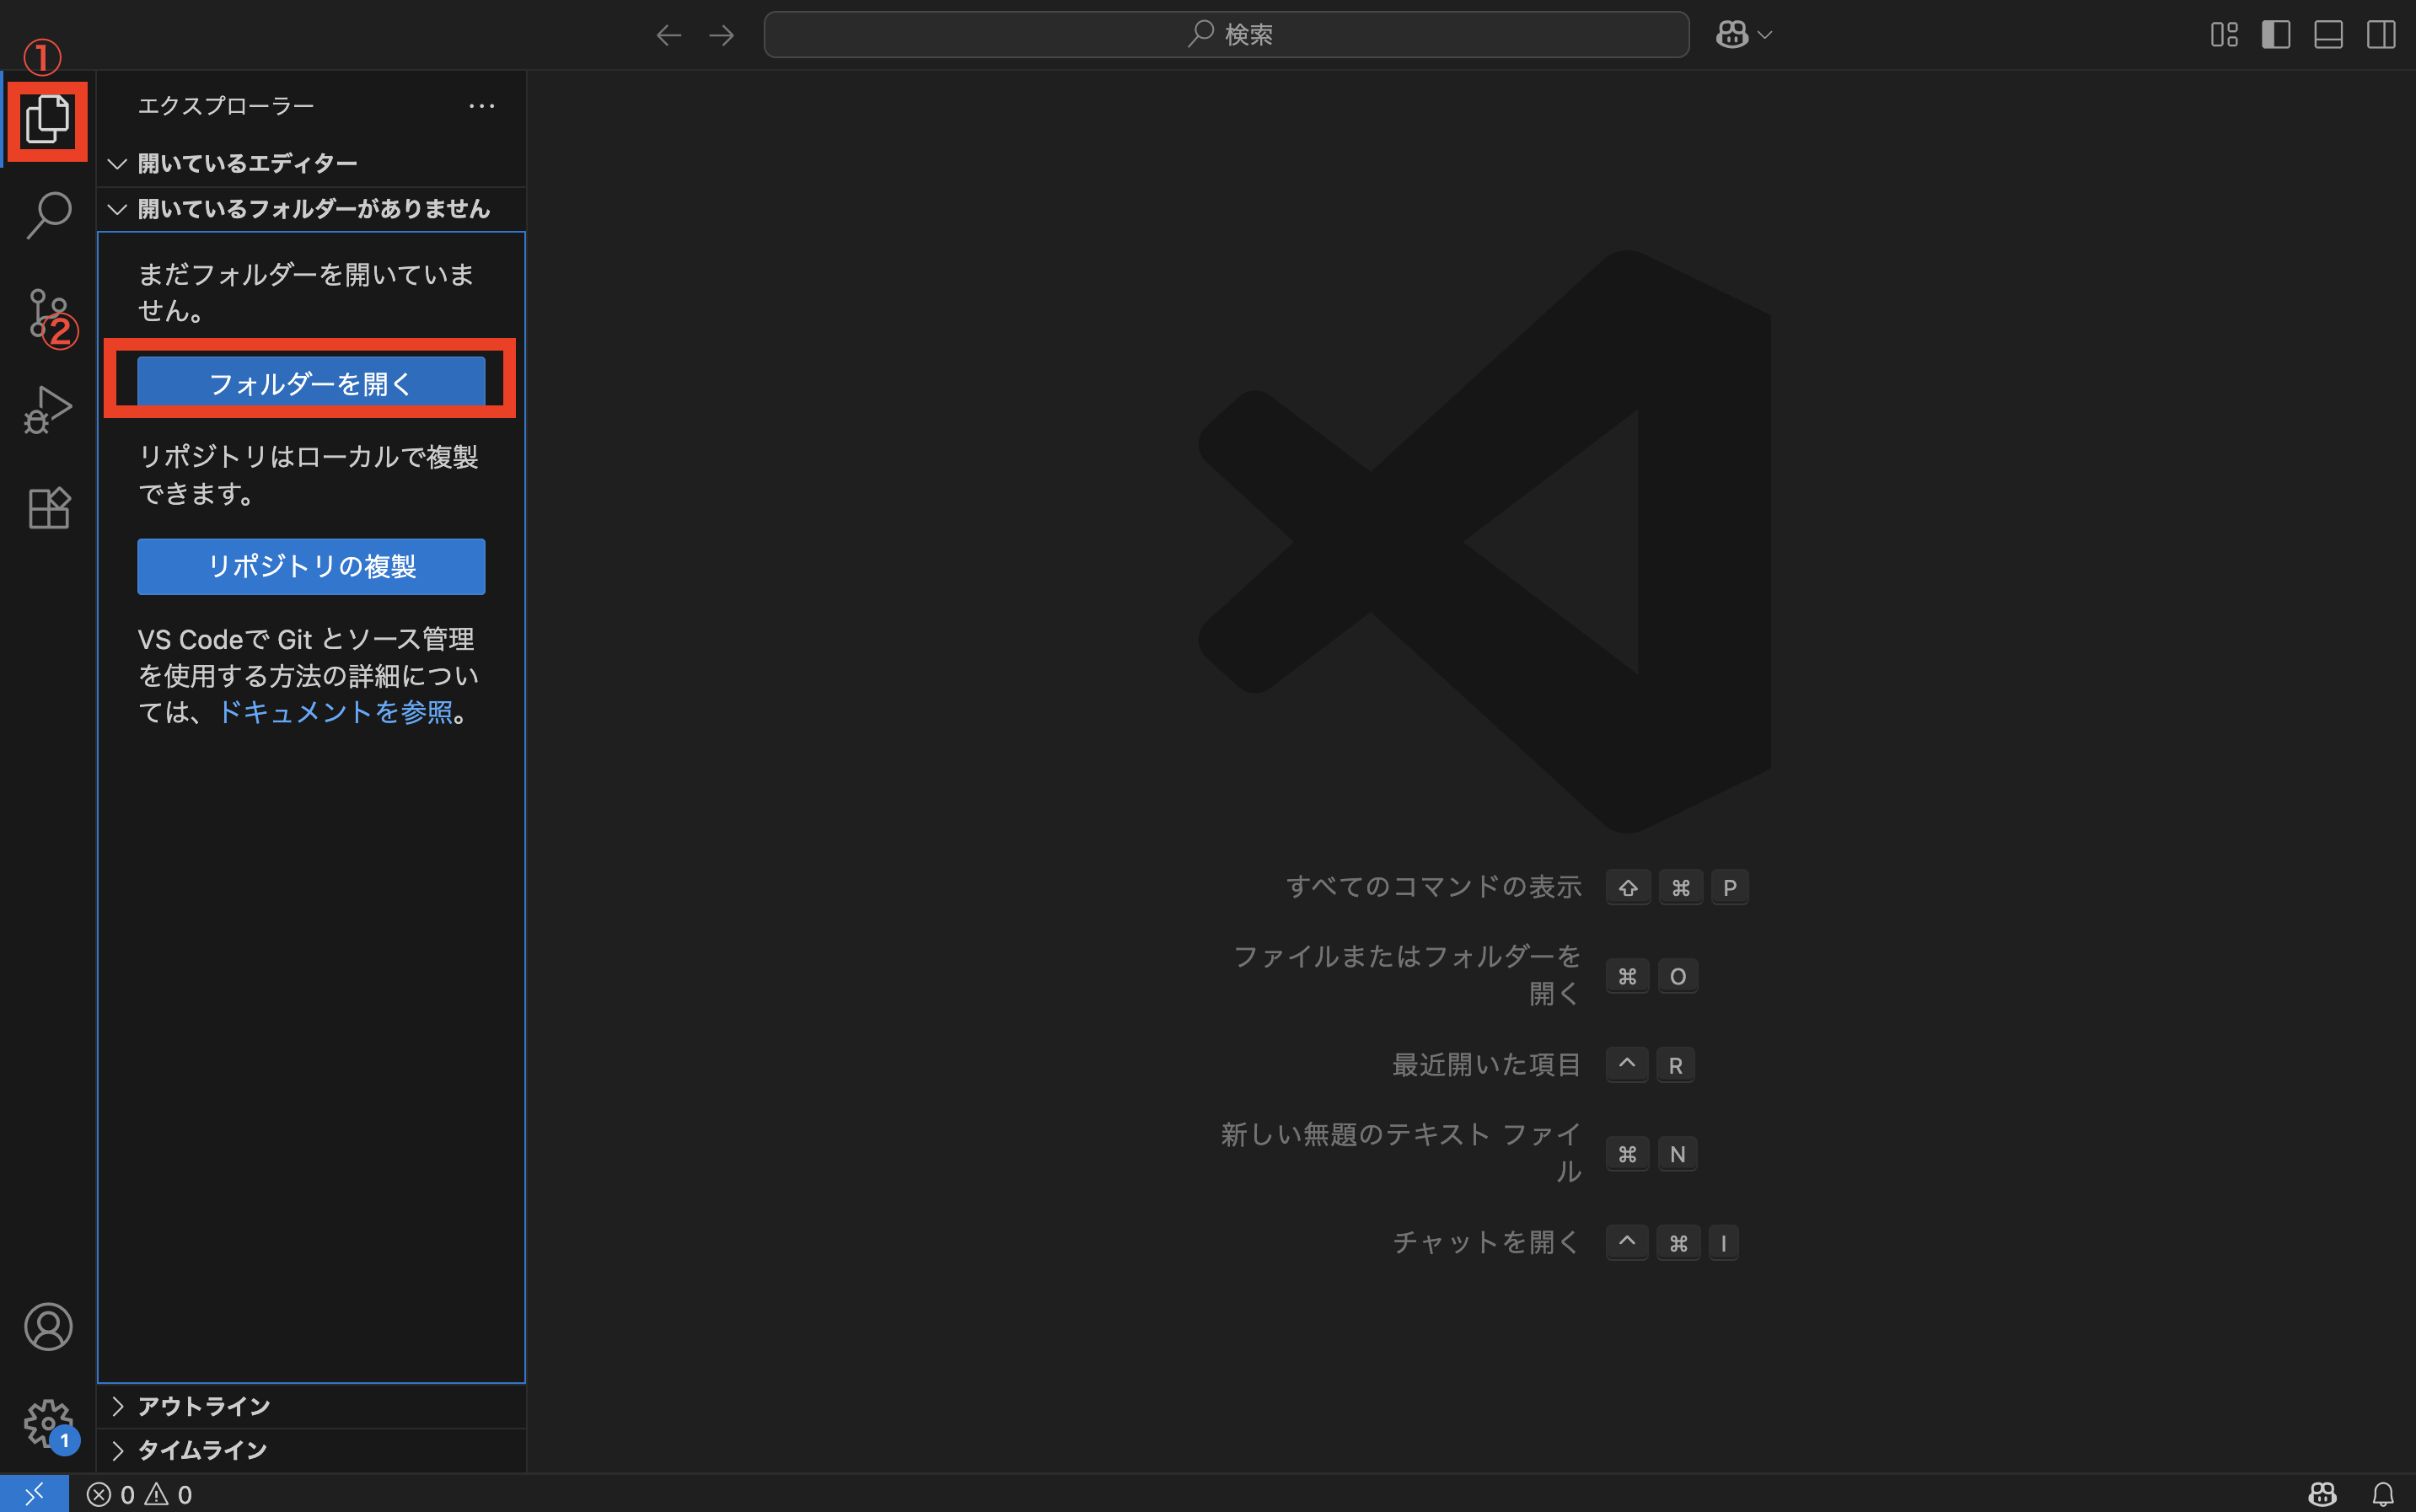Click the Copilot icon in status bar

click(2322, 1494)
